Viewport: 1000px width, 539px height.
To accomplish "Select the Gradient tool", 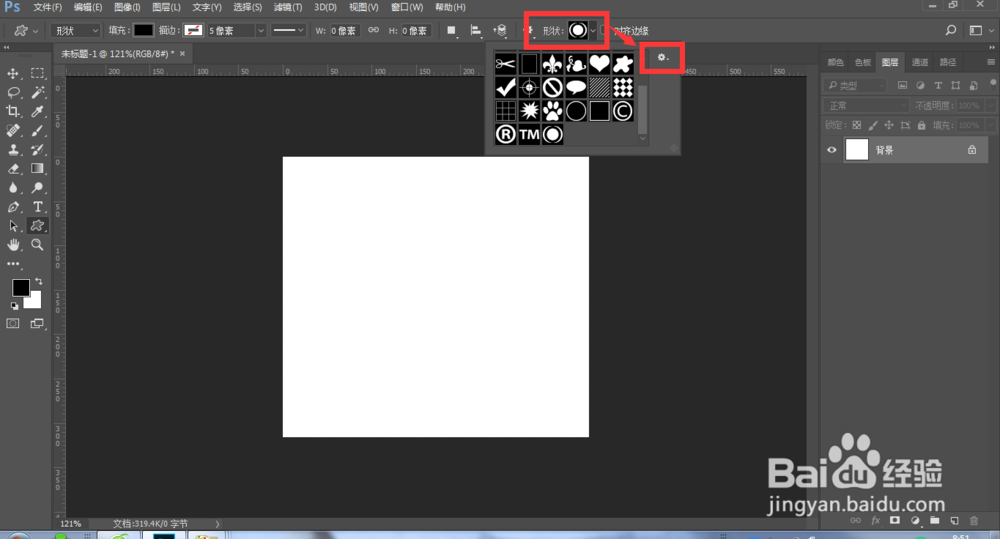I will tap(37, 169).
